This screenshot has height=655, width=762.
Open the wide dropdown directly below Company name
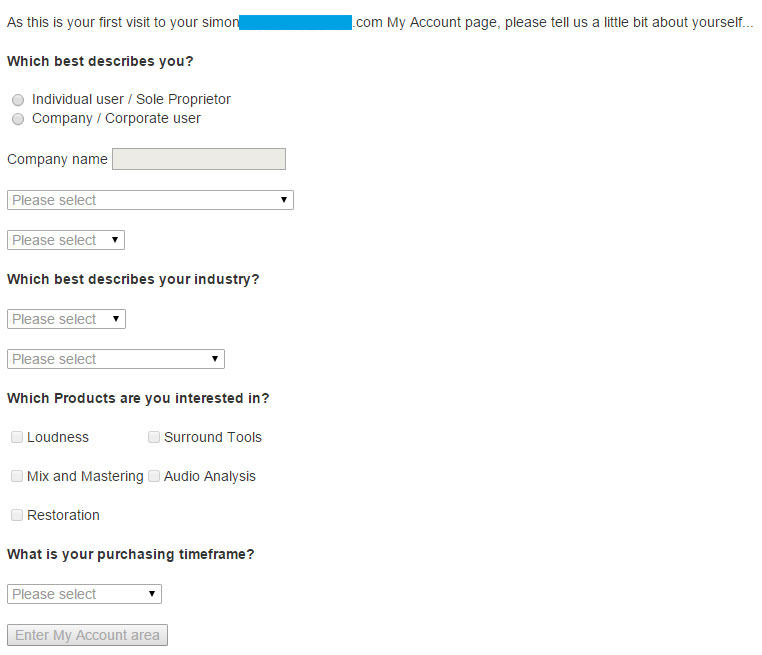tap(150, 200)
